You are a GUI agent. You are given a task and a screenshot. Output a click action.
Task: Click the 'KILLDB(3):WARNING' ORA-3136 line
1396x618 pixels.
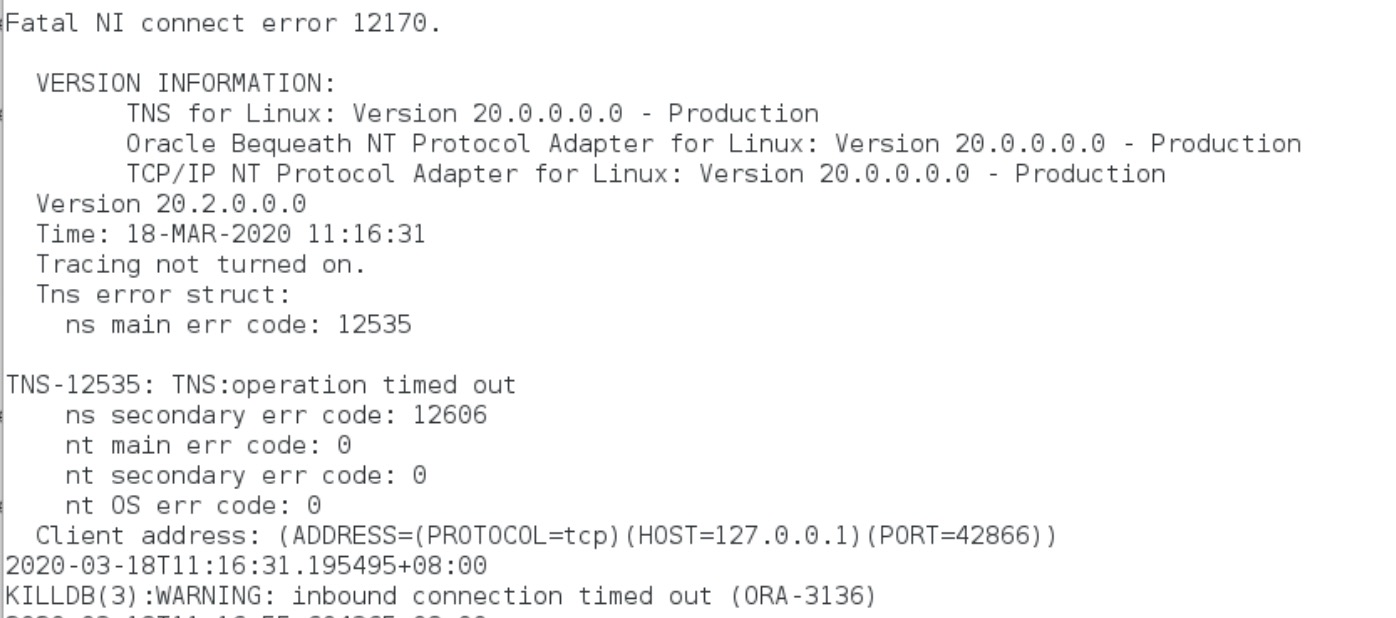441,597
